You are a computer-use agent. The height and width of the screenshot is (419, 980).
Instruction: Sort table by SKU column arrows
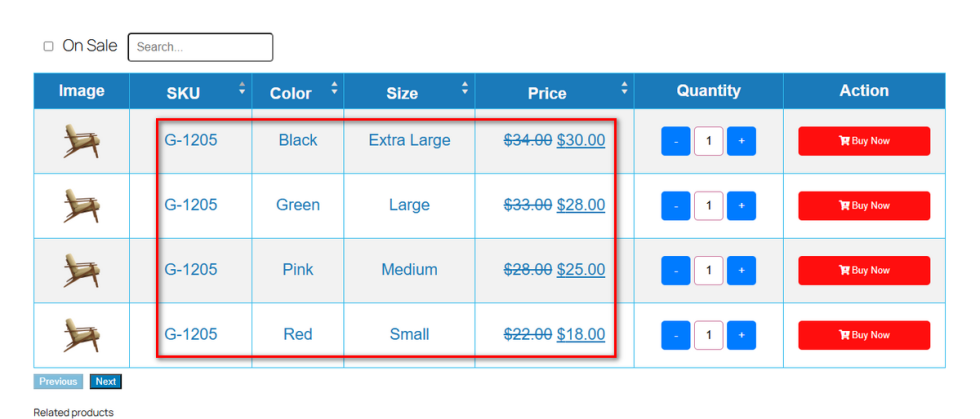[242, 90]
